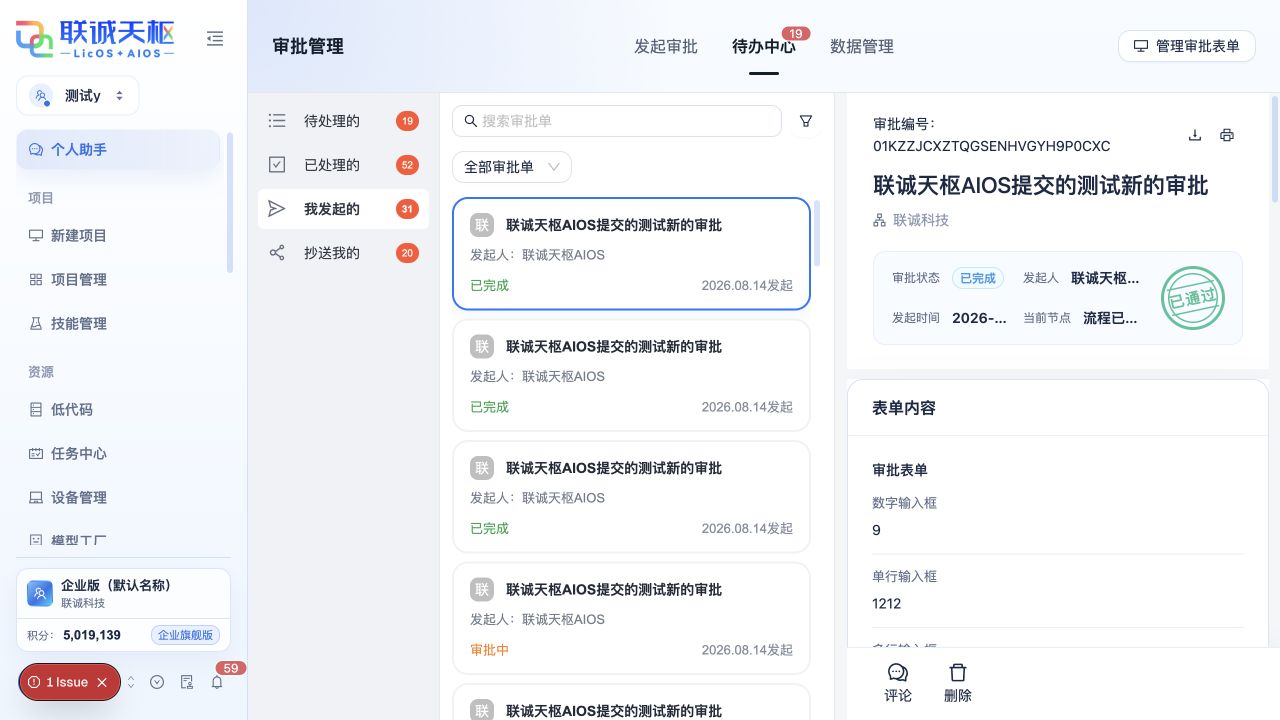Screen dimensions: 1280x720
Task: Focus the 搜索审批单 search field
Action: pyautogui.click(x=617, y=121)
